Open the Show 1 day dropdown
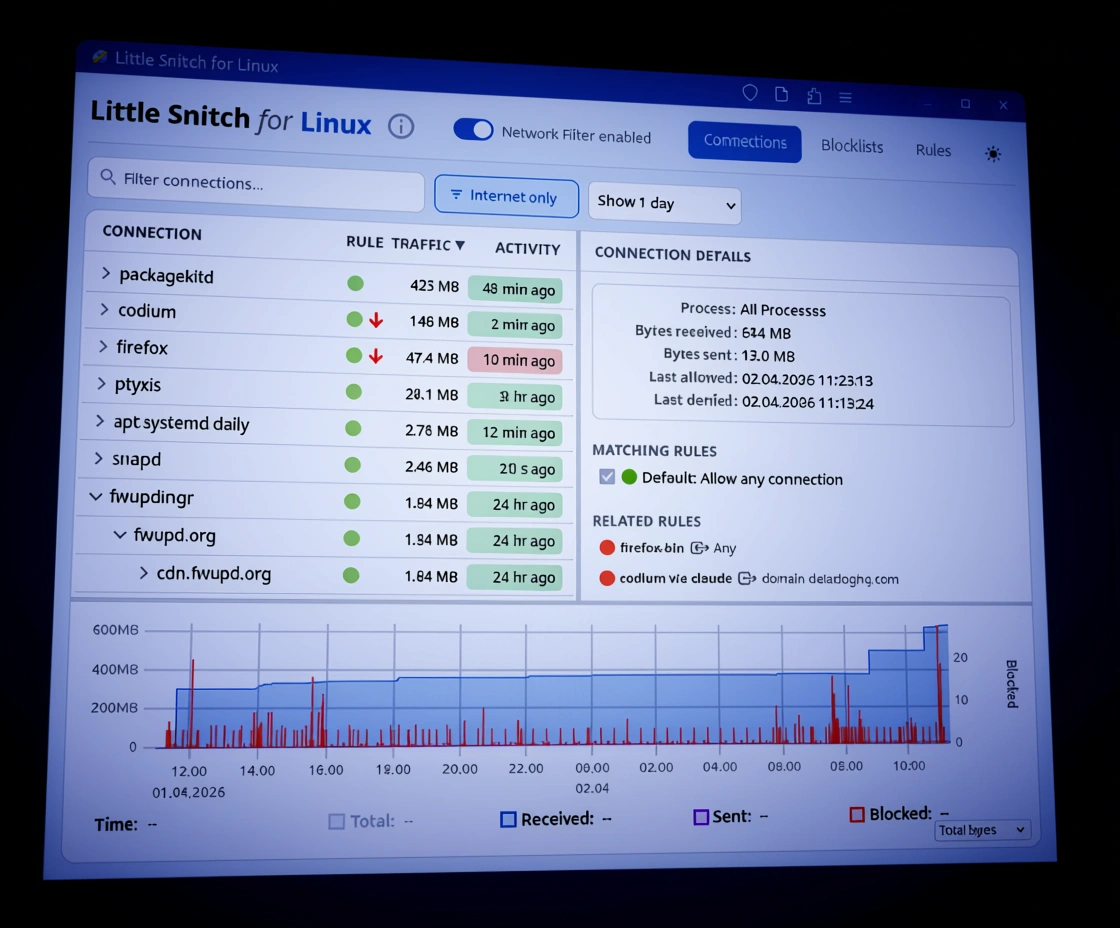Viewport: 1120px width, 928px height. pyautogui.click(x=665, y=203)
